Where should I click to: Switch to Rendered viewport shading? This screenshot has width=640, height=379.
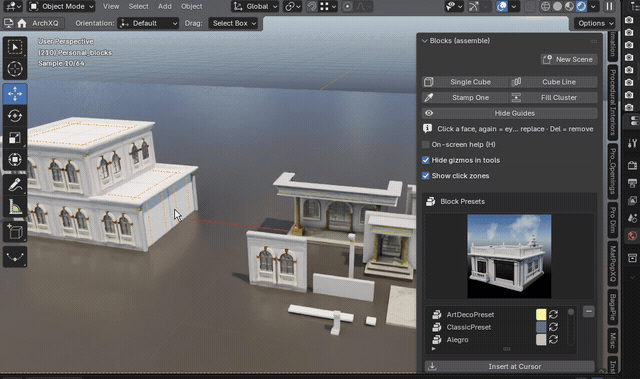581,7
